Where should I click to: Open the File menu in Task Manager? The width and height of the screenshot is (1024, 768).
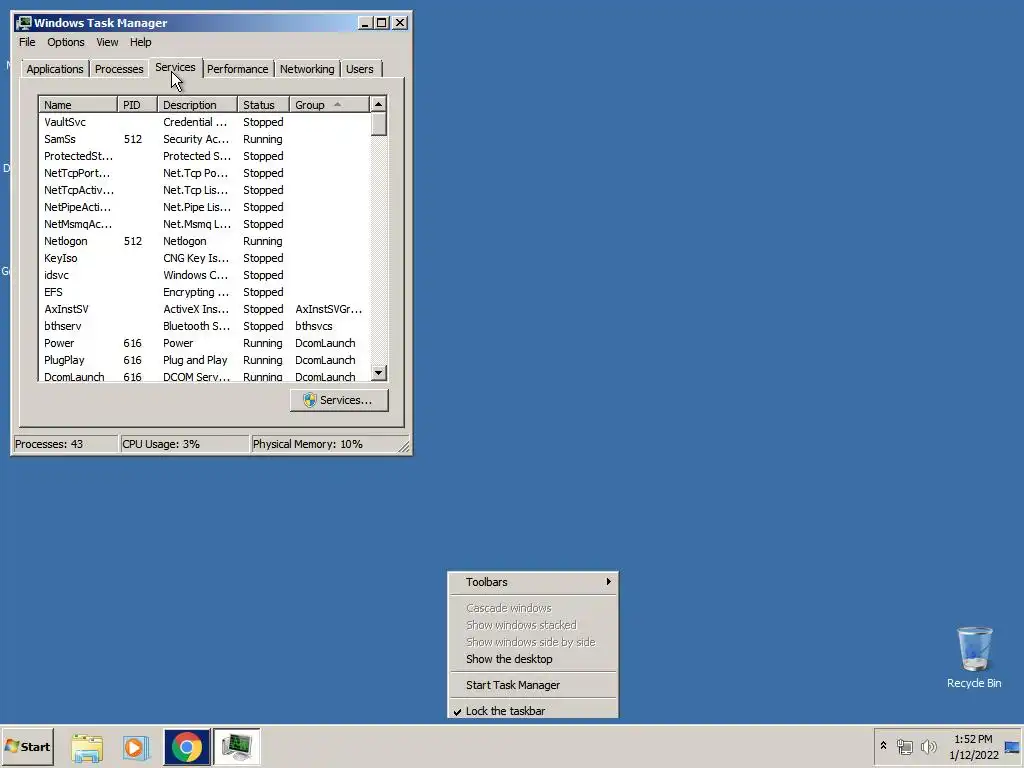pos(27,42)
